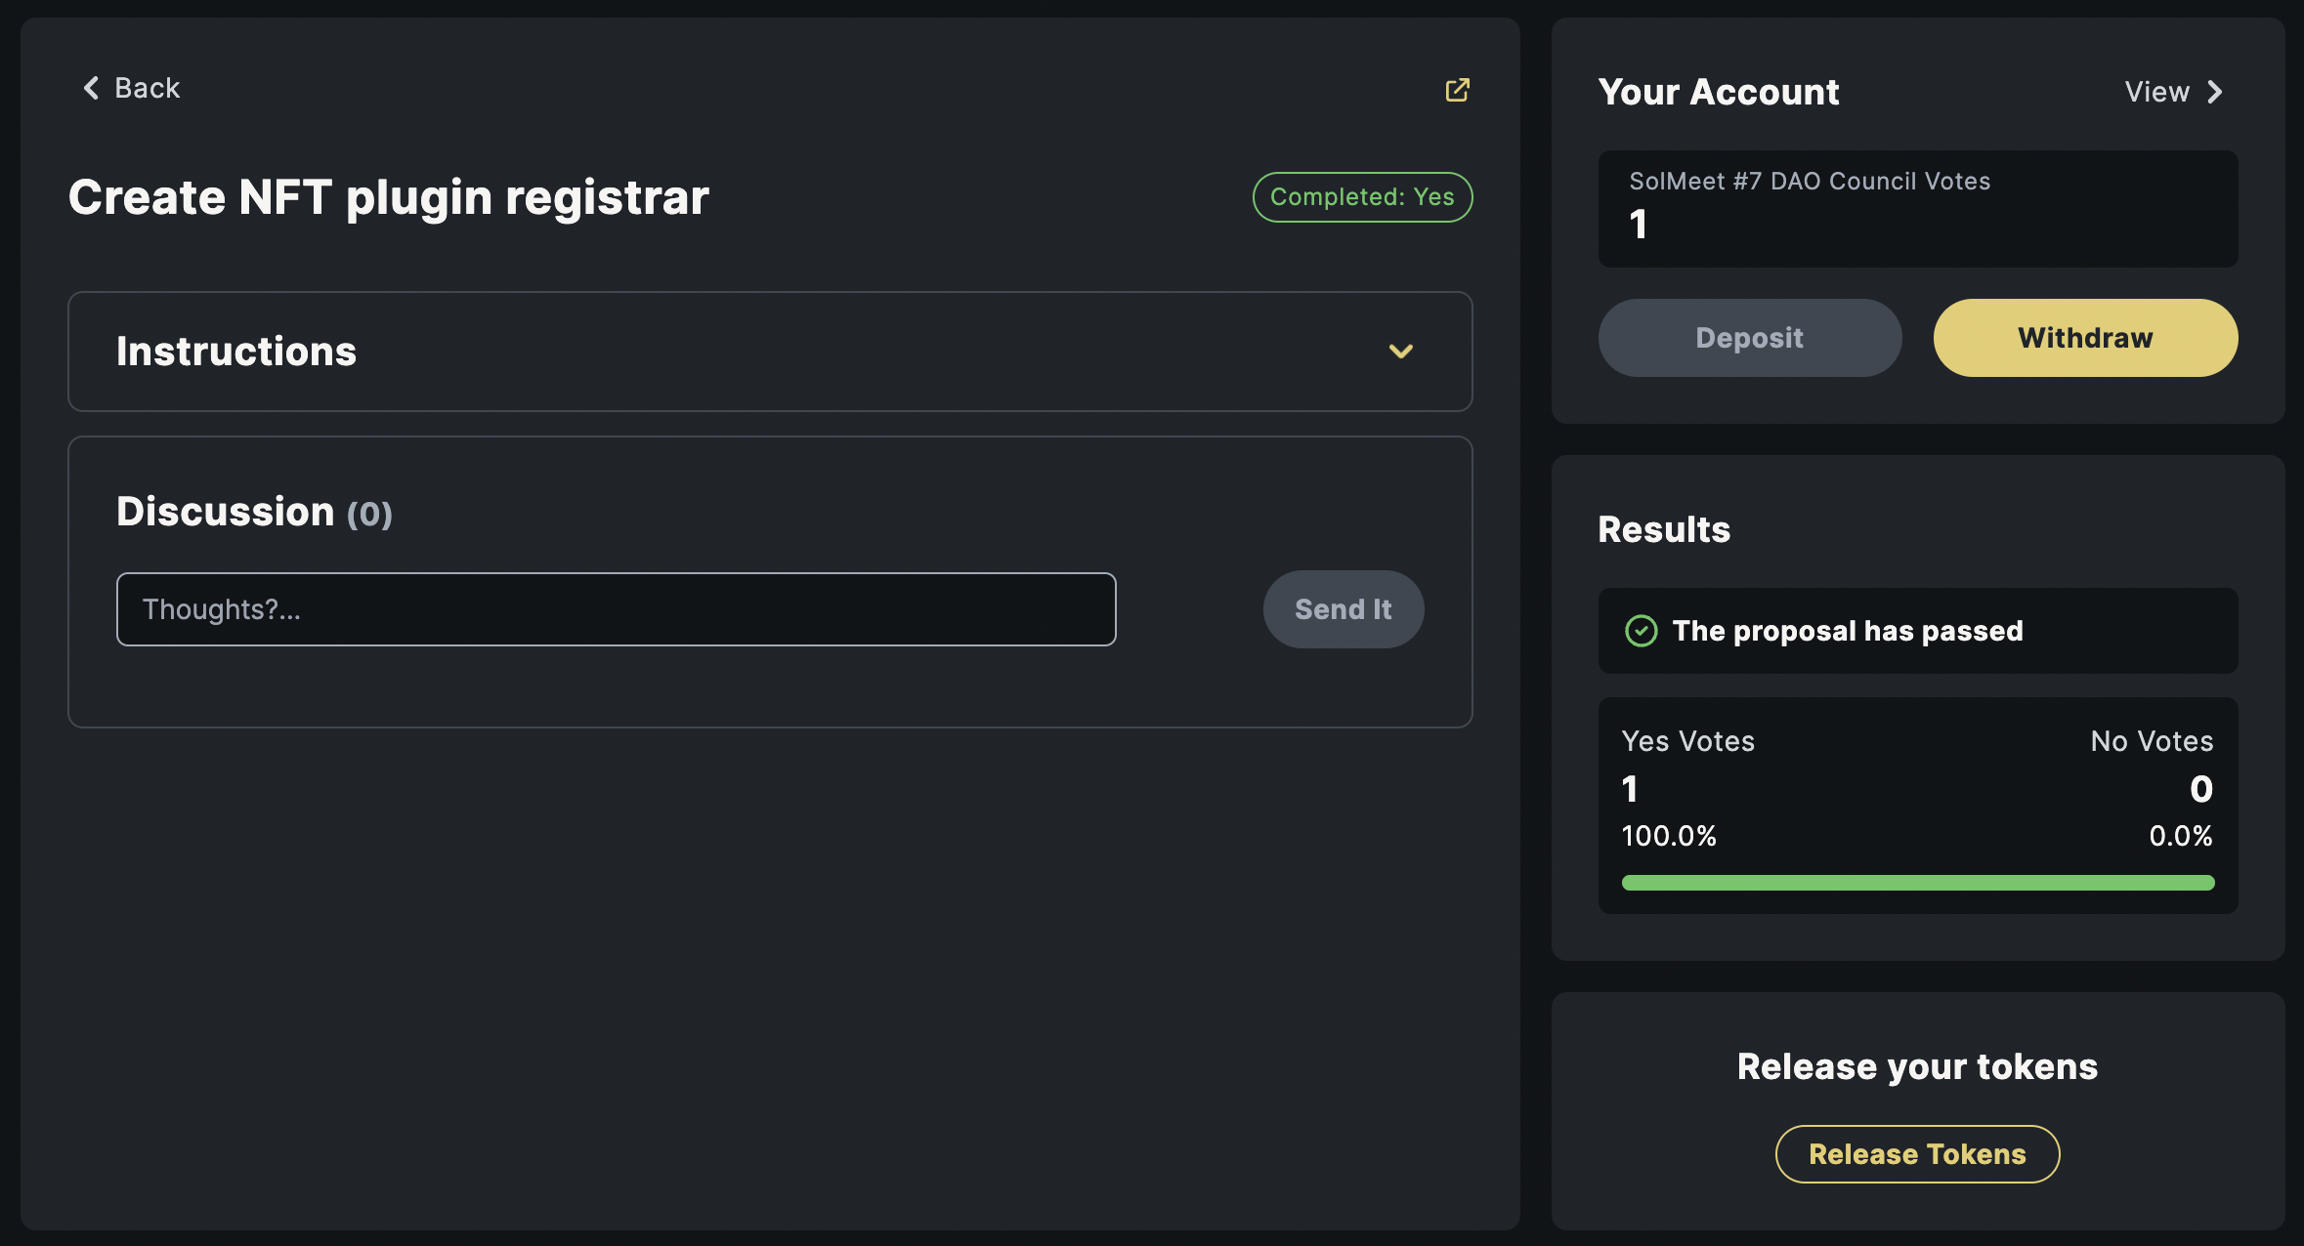Open proposal in explorer via external link icon
Viewport: 2304px width, 1246px height.
(1457, 90)
